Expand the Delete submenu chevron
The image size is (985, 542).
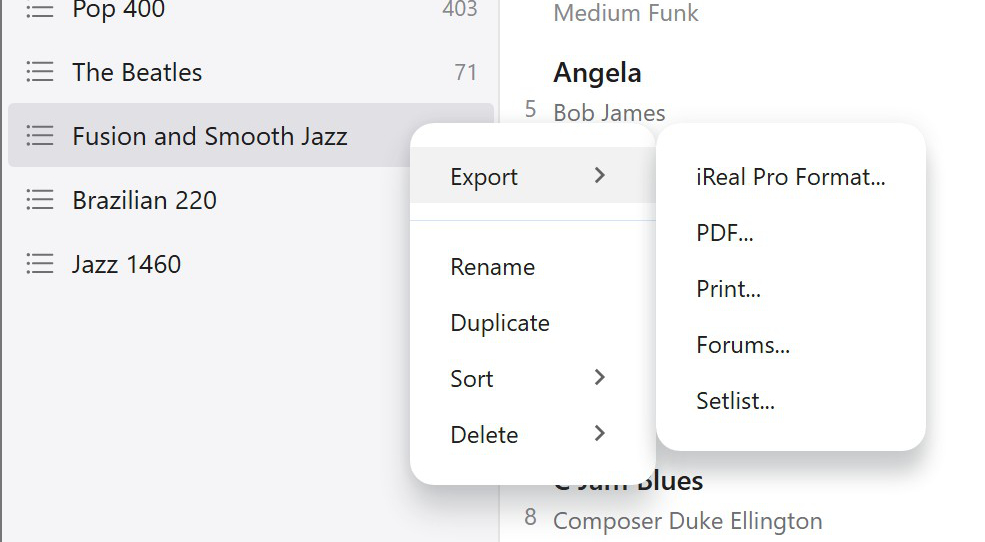(599, 434)
